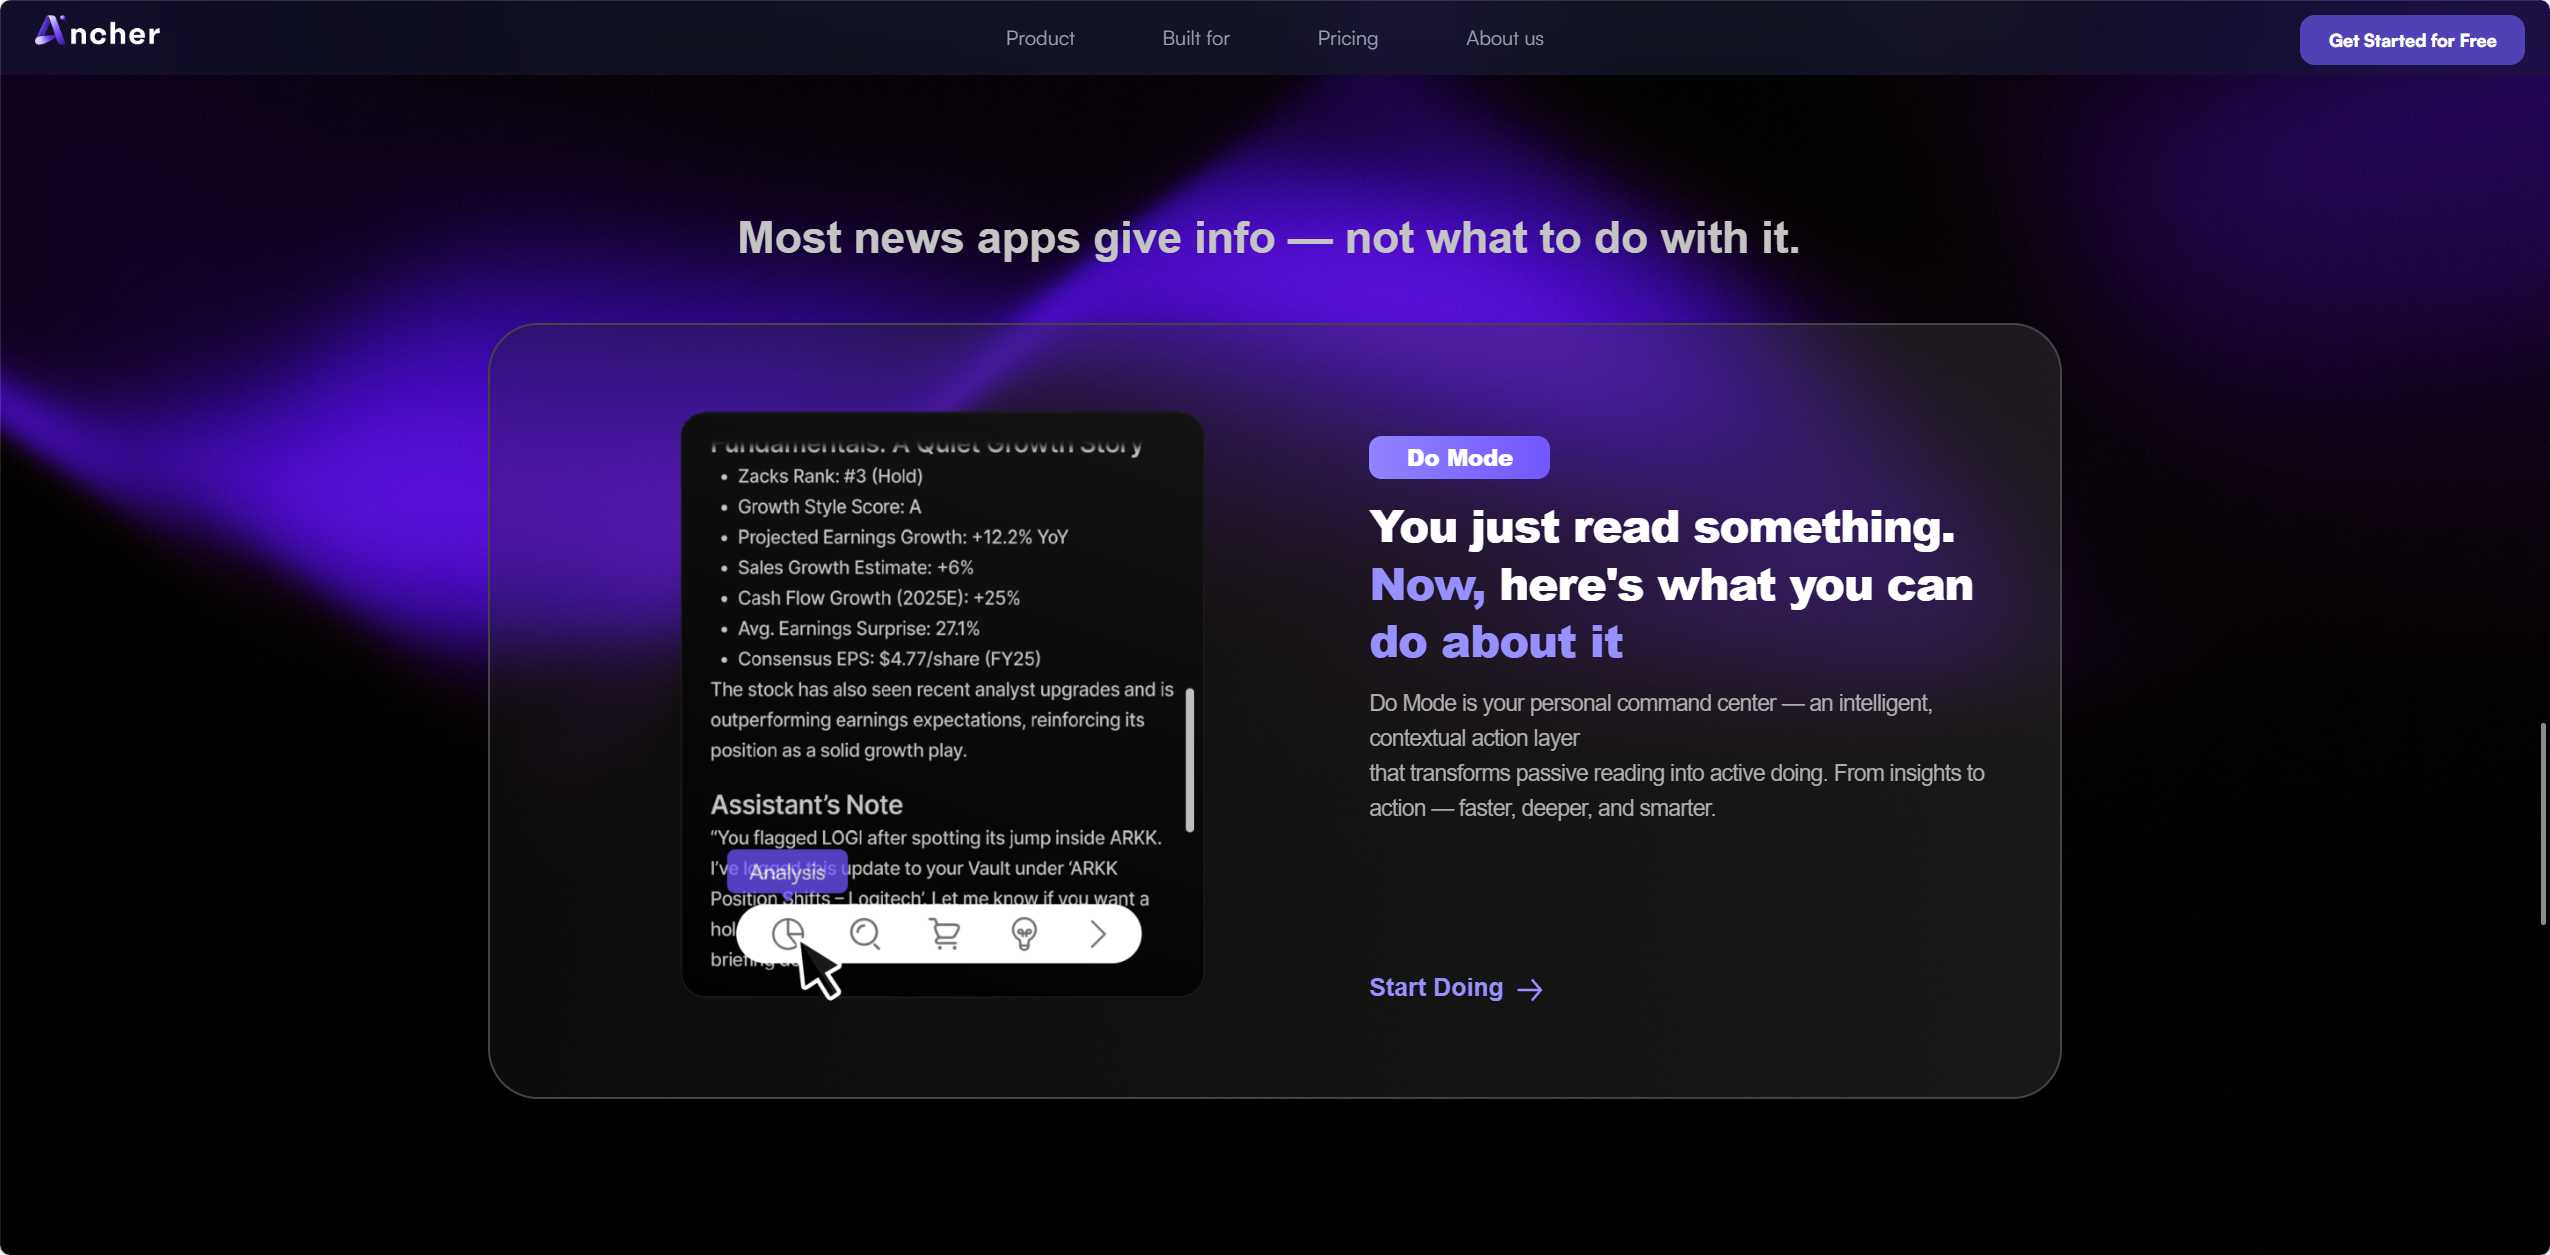Open the Product menu

(x=1040, y=38)
